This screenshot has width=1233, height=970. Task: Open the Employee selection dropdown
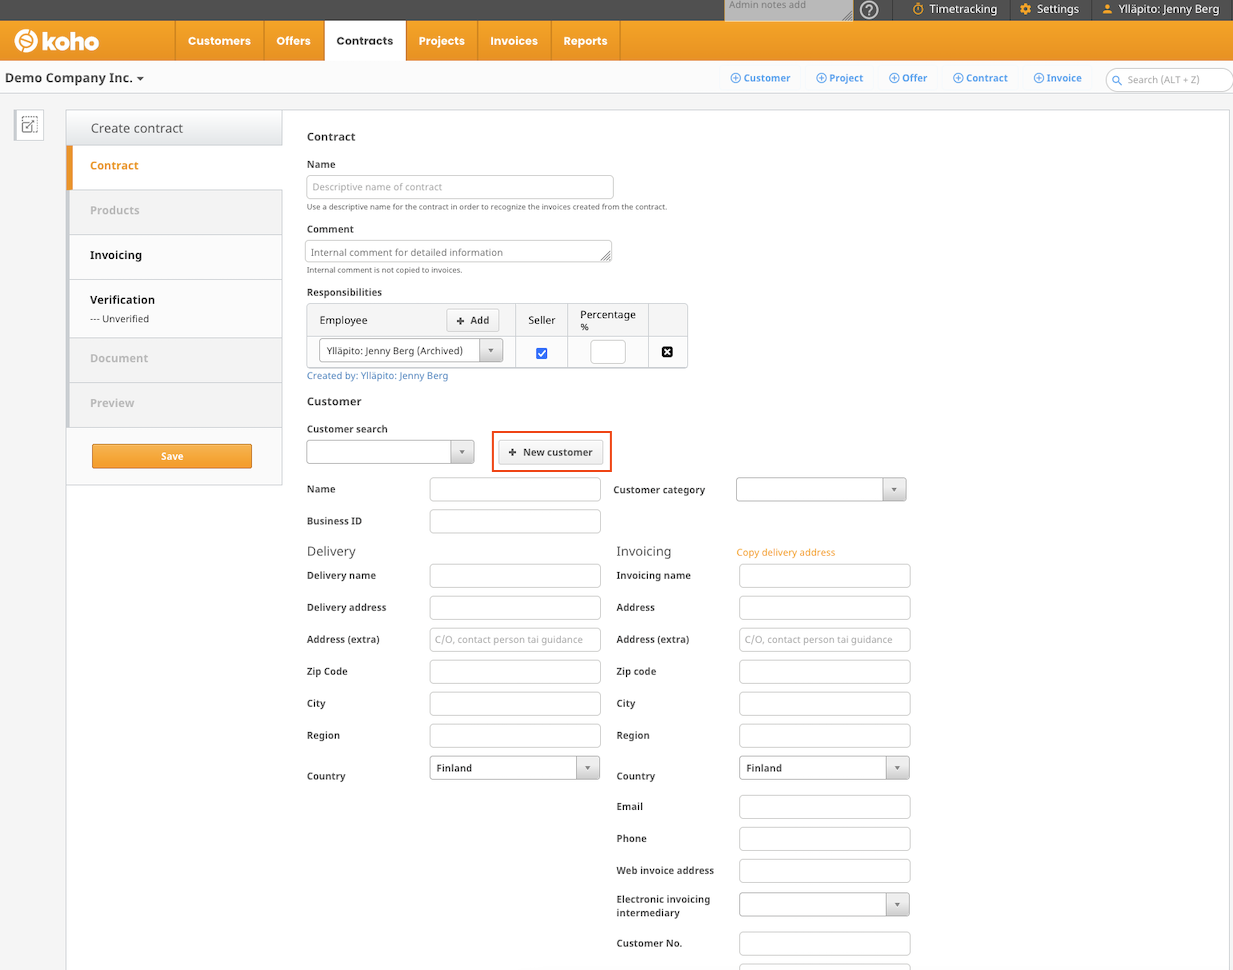pos(411,351)
